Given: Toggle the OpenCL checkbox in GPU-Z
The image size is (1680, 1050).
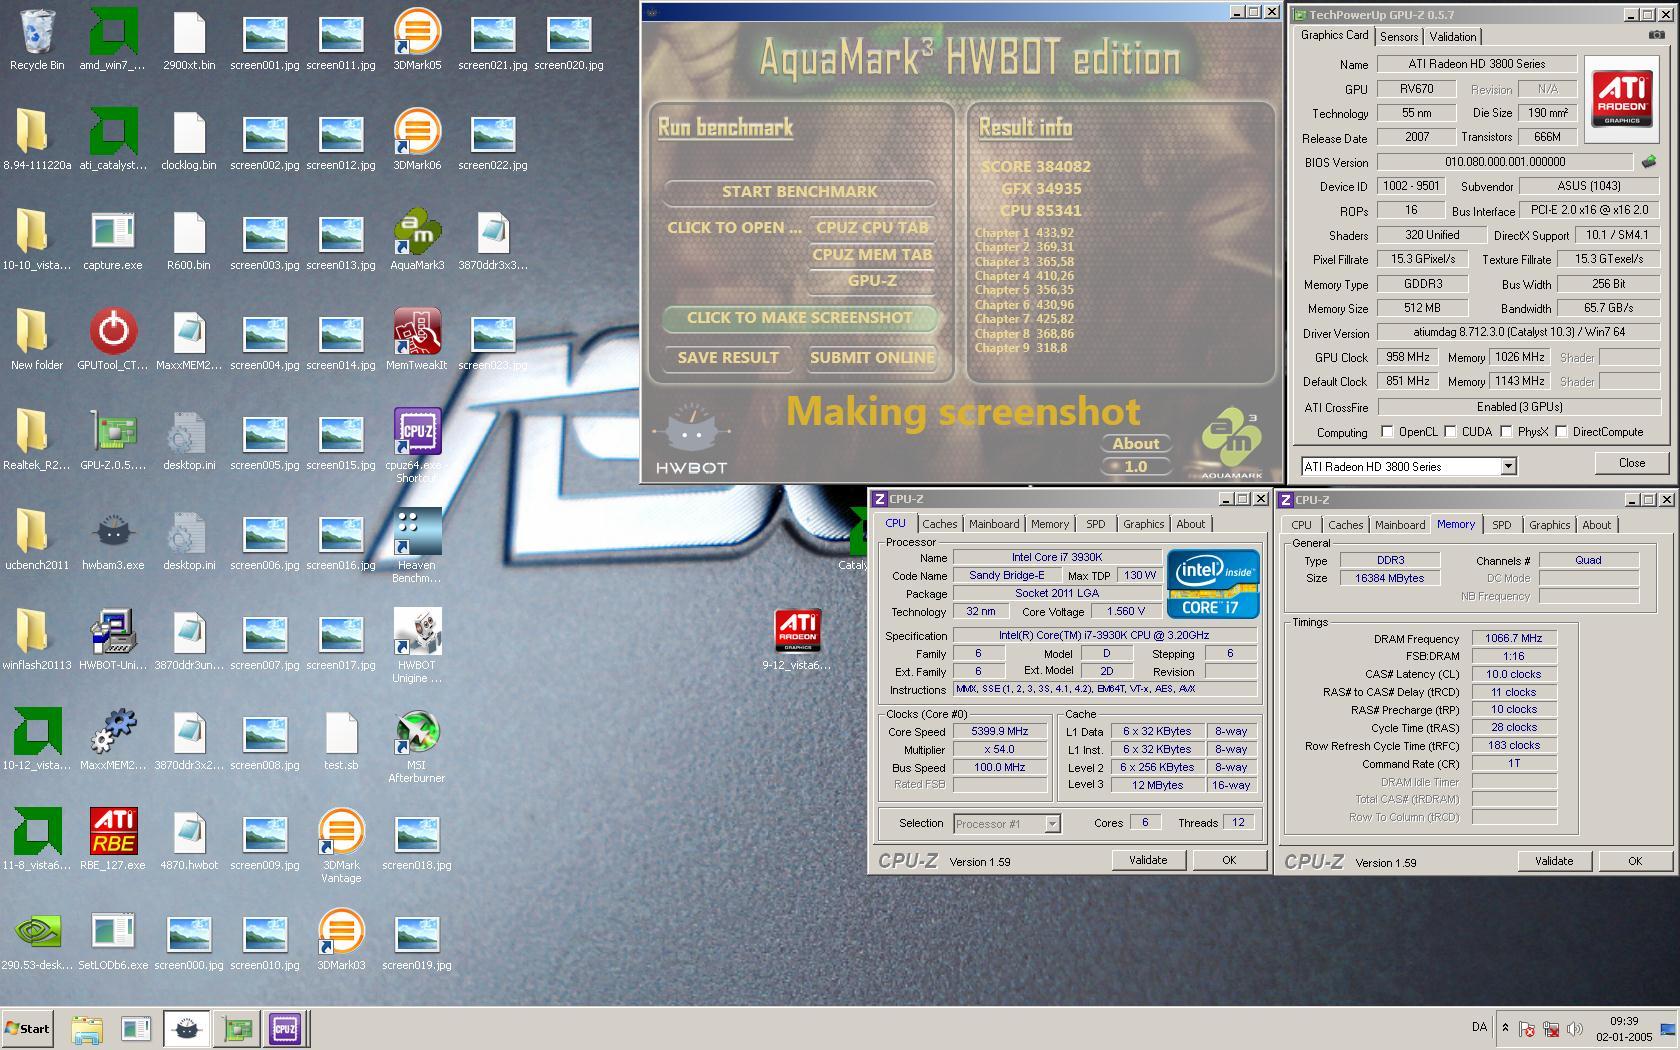Looking at the screenshot, I should pos(1387,432).
